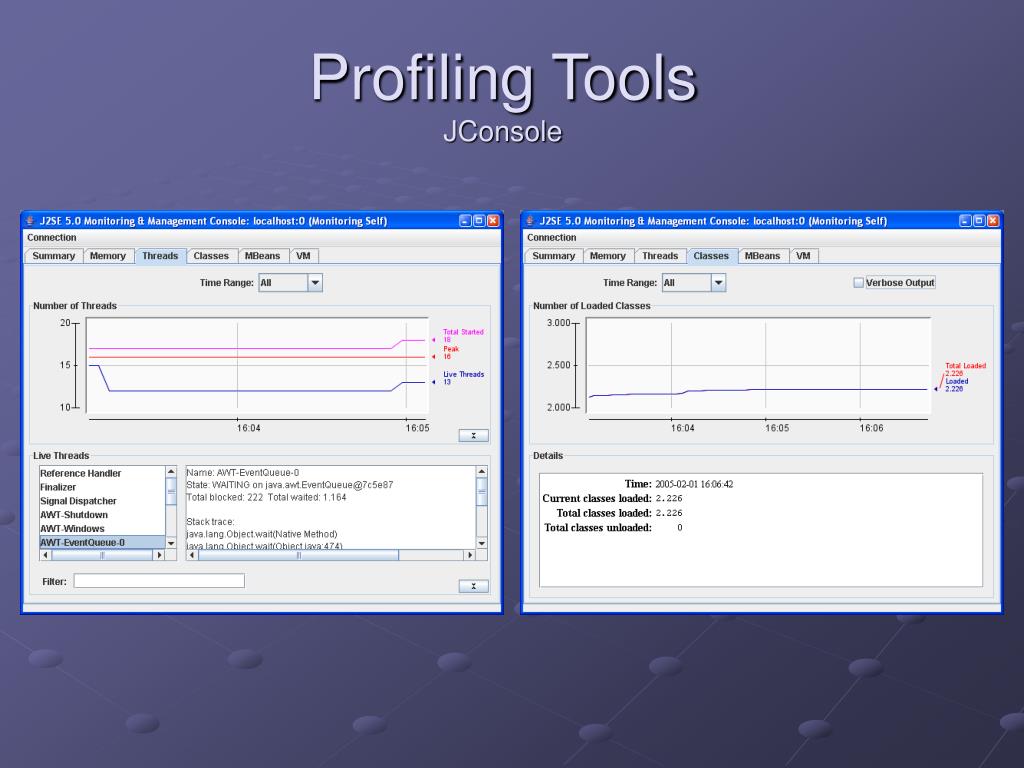Open Classes tab in left console window

211,256
